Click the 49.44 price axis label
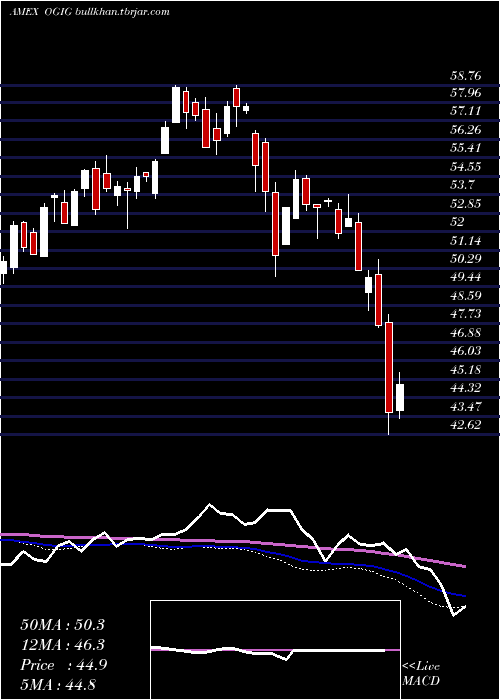Viewport: 500px width, 700px height. pos(465,277)
